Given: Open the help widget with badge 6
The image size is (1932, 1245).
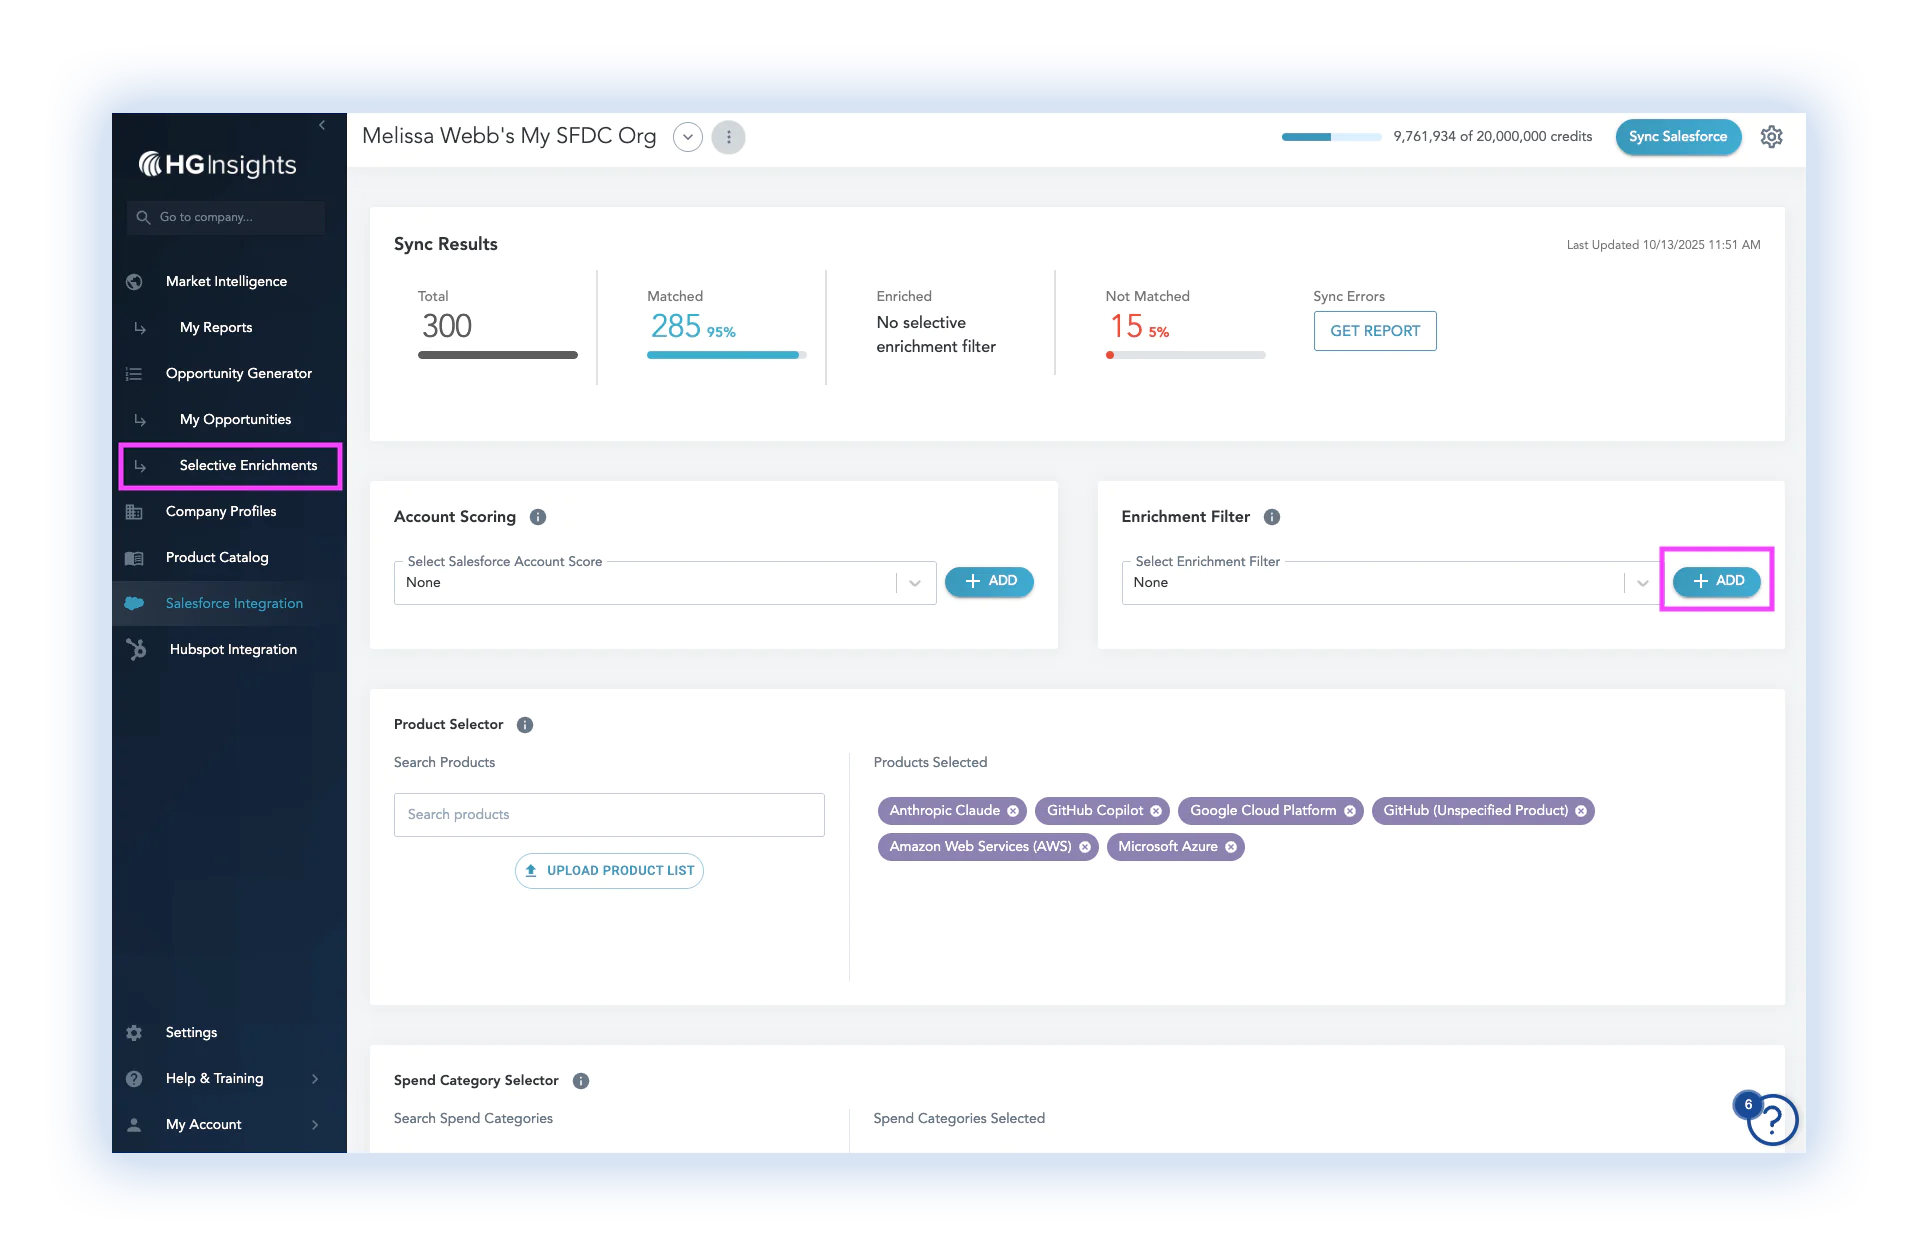Looking at the screenshot, I should pyautogui.click(x=1772, y=1120).
